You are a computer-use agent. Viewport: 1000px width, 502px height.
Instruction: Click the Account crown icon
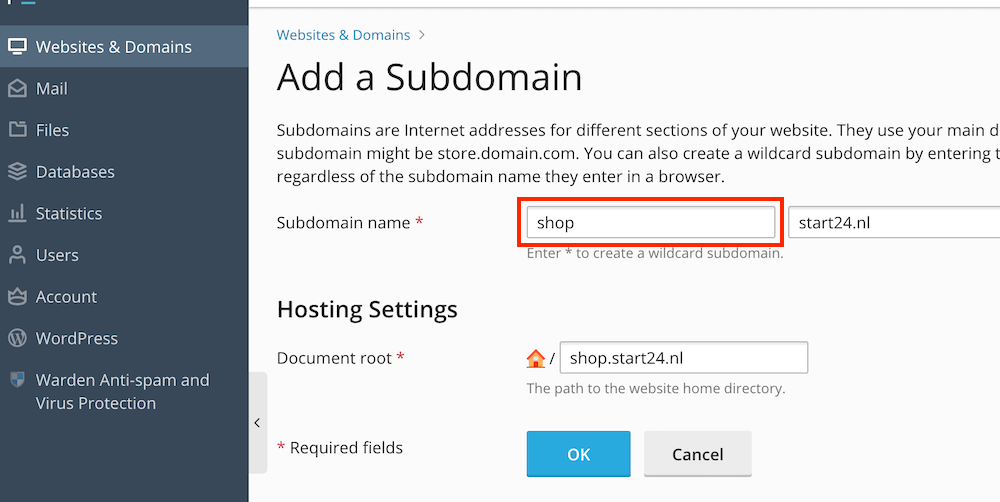tap(17, 297)
